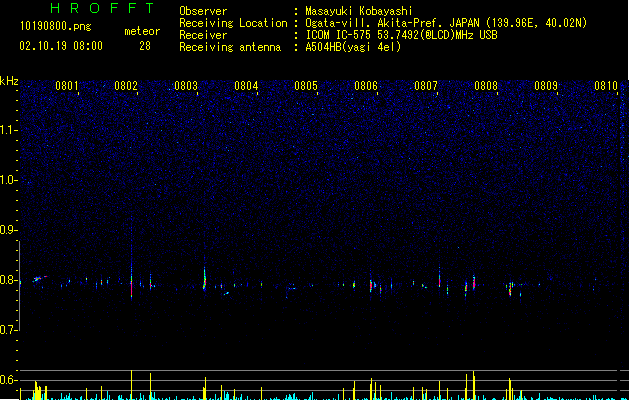
Task: Click the word "meteor" label
Action: pyautogui.click(x=142, y=31)
